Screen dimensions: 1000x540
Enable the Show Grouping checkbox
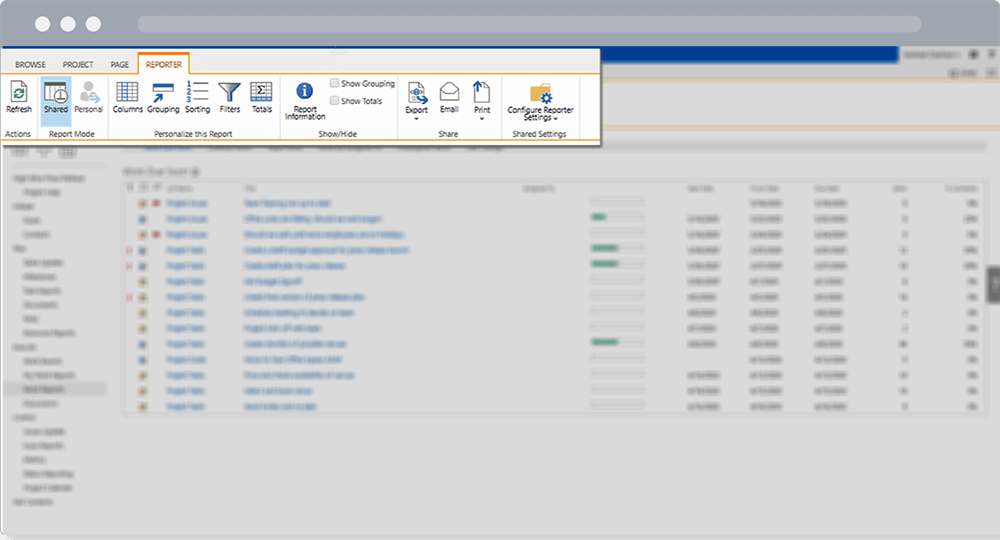pyautogui.click(x=335, y=84)
